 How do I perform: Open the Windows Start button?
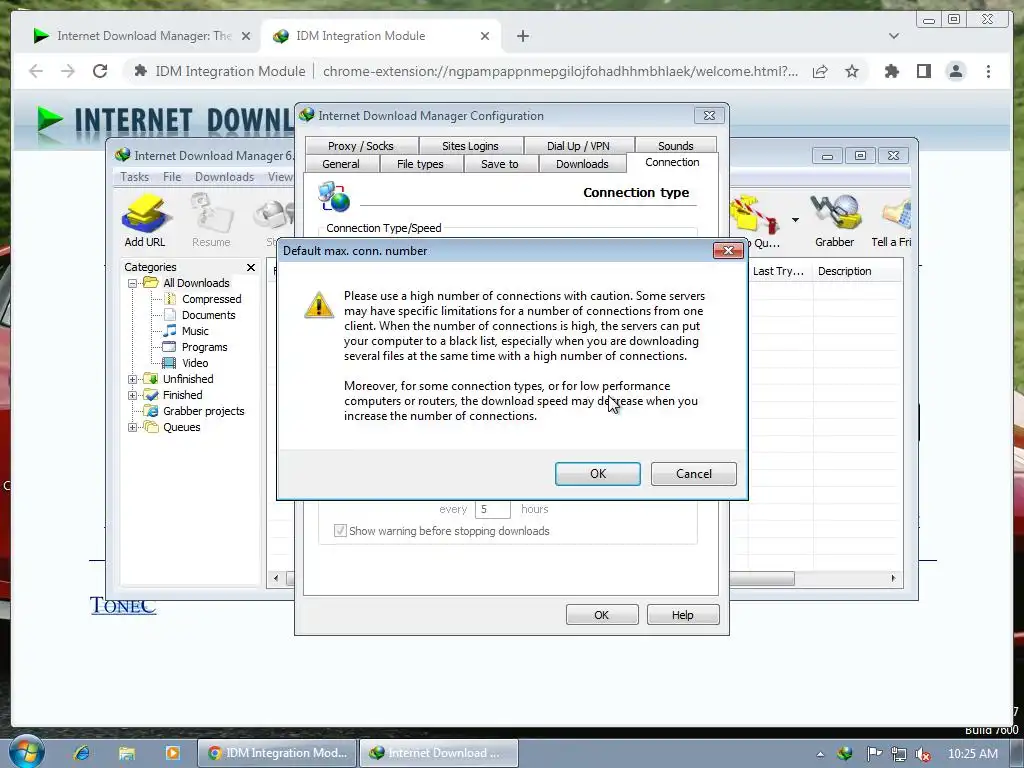pyautogui.click(x=27, y=752)
